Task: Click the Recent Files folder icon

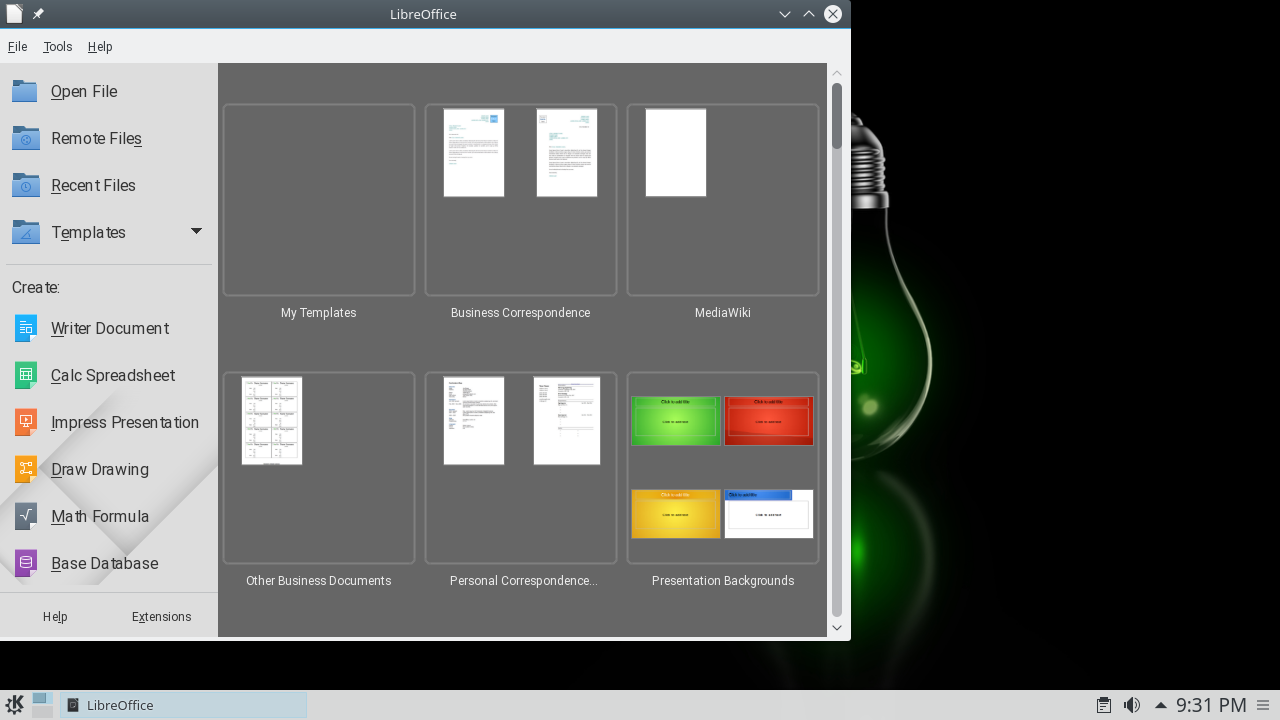Action: pos(26,185)
